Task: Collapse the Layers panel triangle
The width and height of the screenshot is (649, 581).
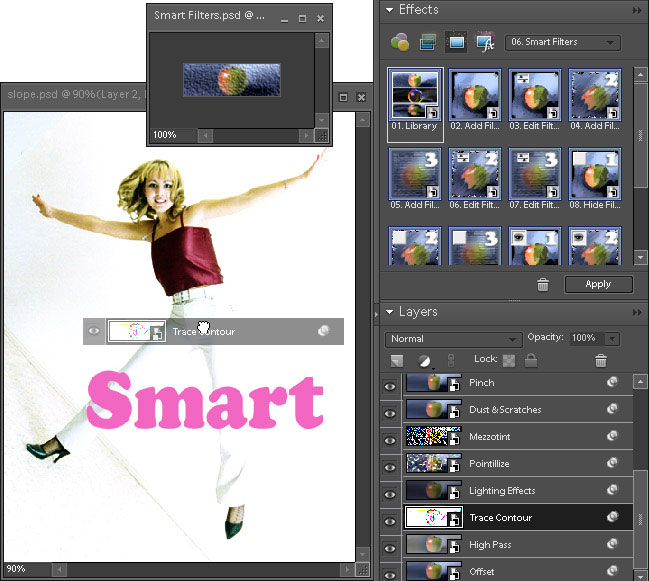Action: [389, 312]
